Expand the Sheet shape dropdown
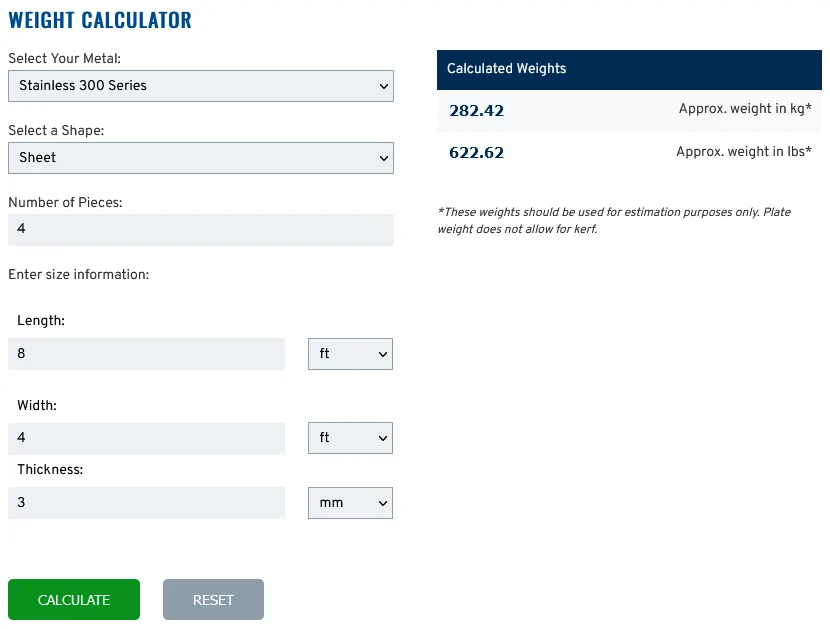 point(201,158)
